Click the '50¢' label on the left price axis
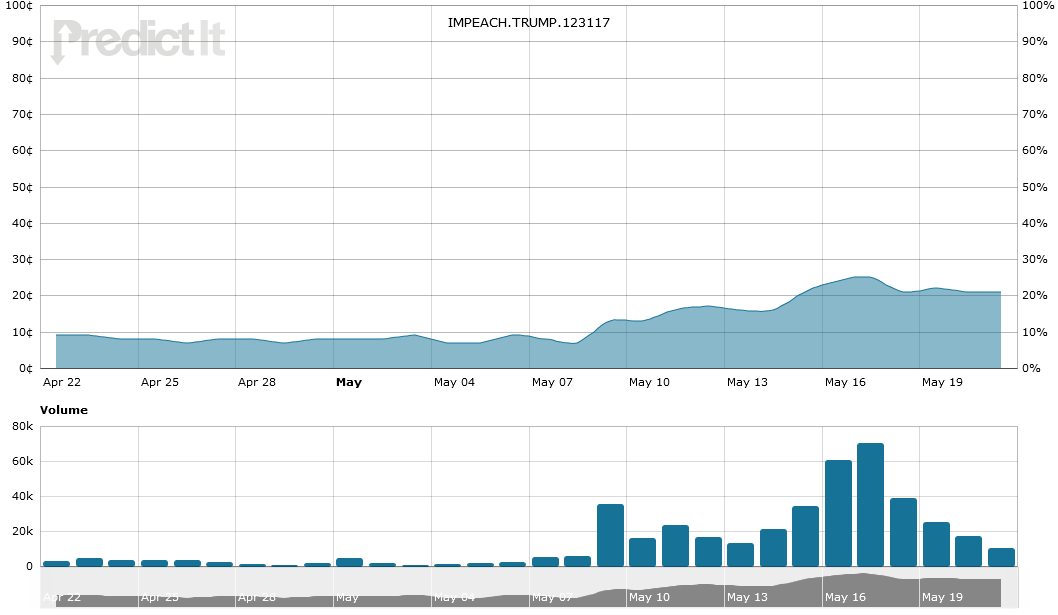The image size is (1058, 615). [x=22, y=187]
